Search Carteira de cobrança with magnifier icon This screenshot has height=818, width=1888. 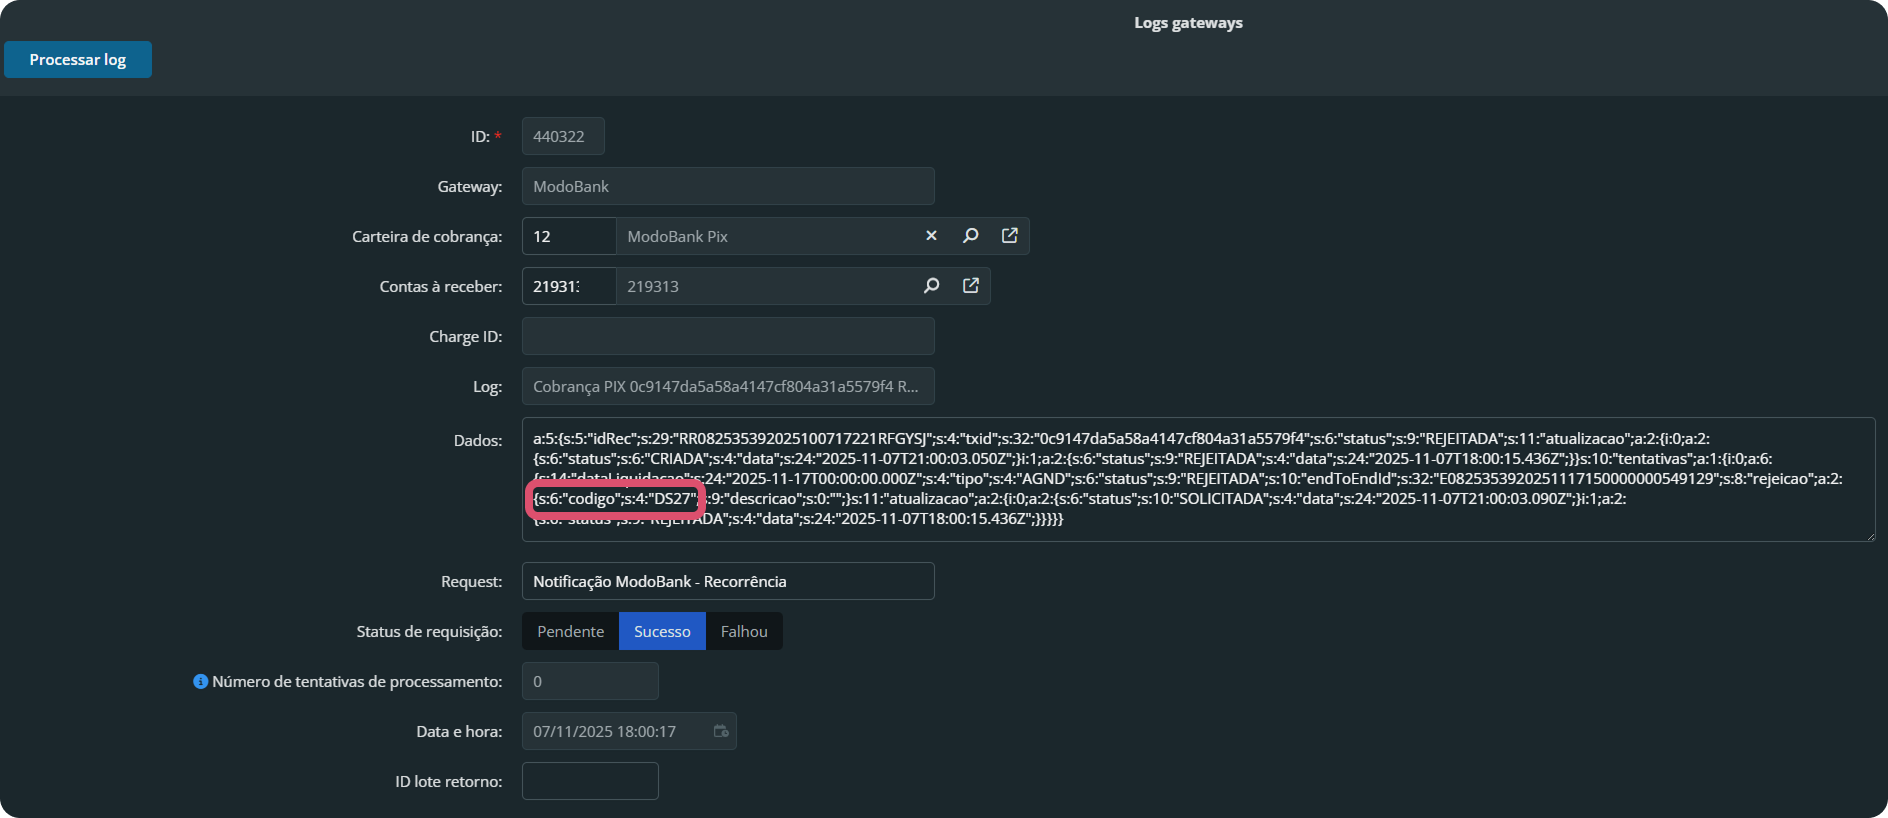(970, 236)
